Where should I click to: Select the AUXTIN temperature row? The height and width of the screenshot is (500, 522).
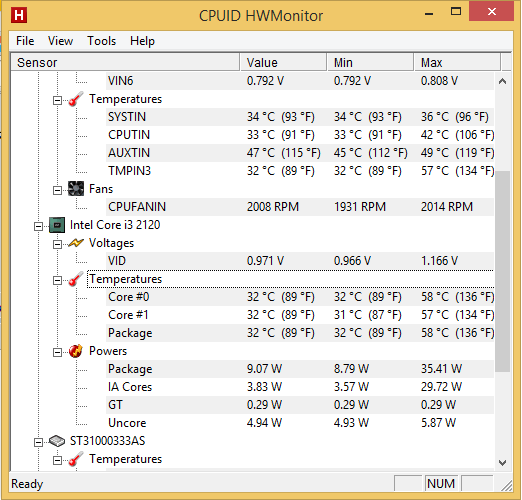tap(300, 153)
